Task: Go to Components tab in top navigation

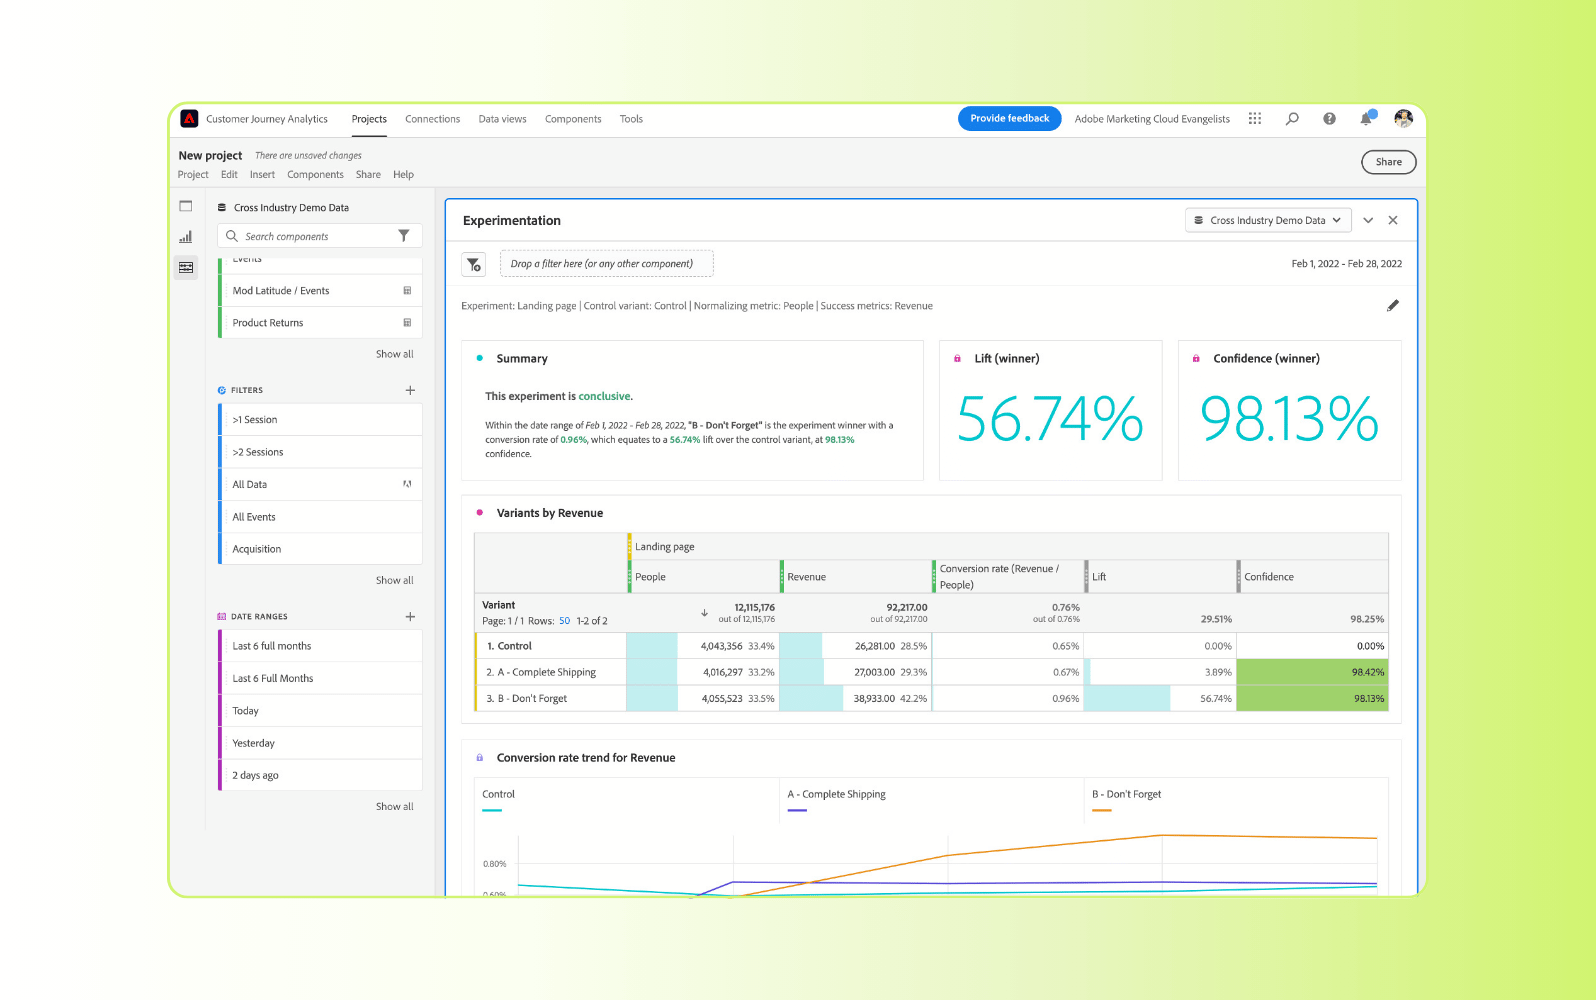Action: [573, 119]
